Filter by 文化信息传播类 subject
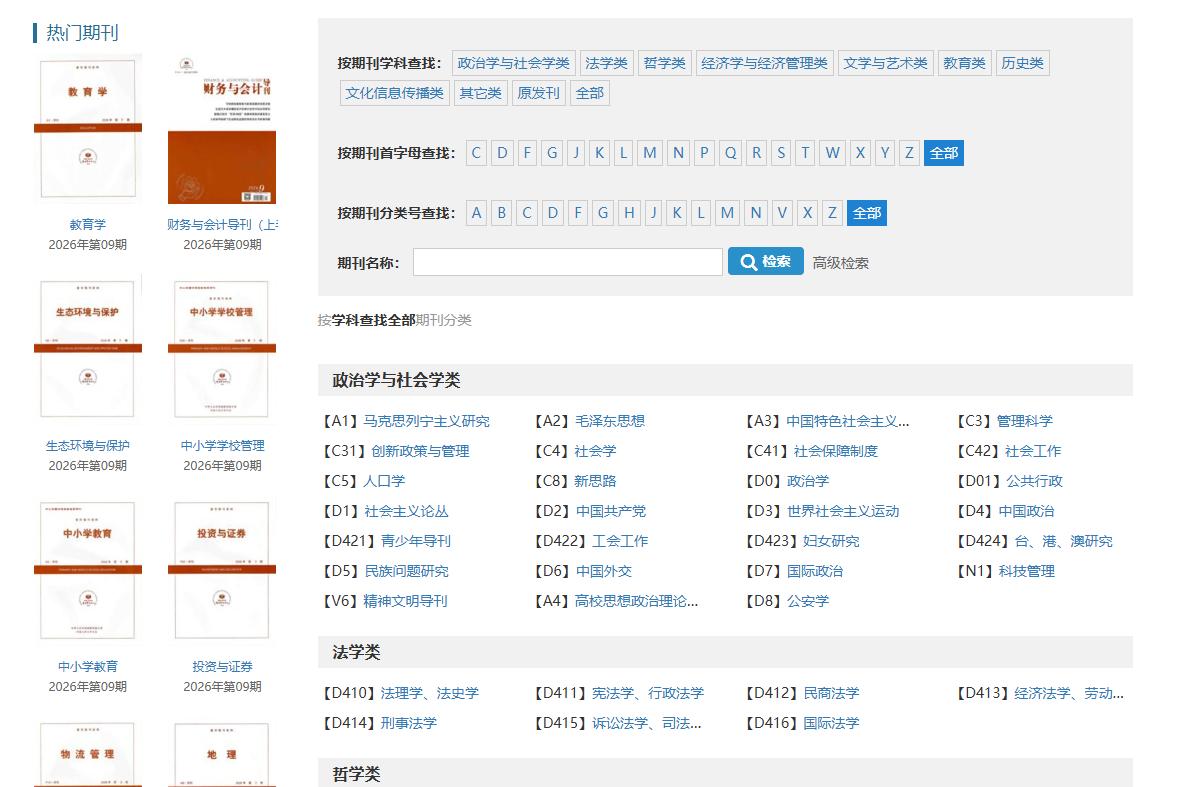This screenshot has height=787, width=1202. (x=394, y=93)
